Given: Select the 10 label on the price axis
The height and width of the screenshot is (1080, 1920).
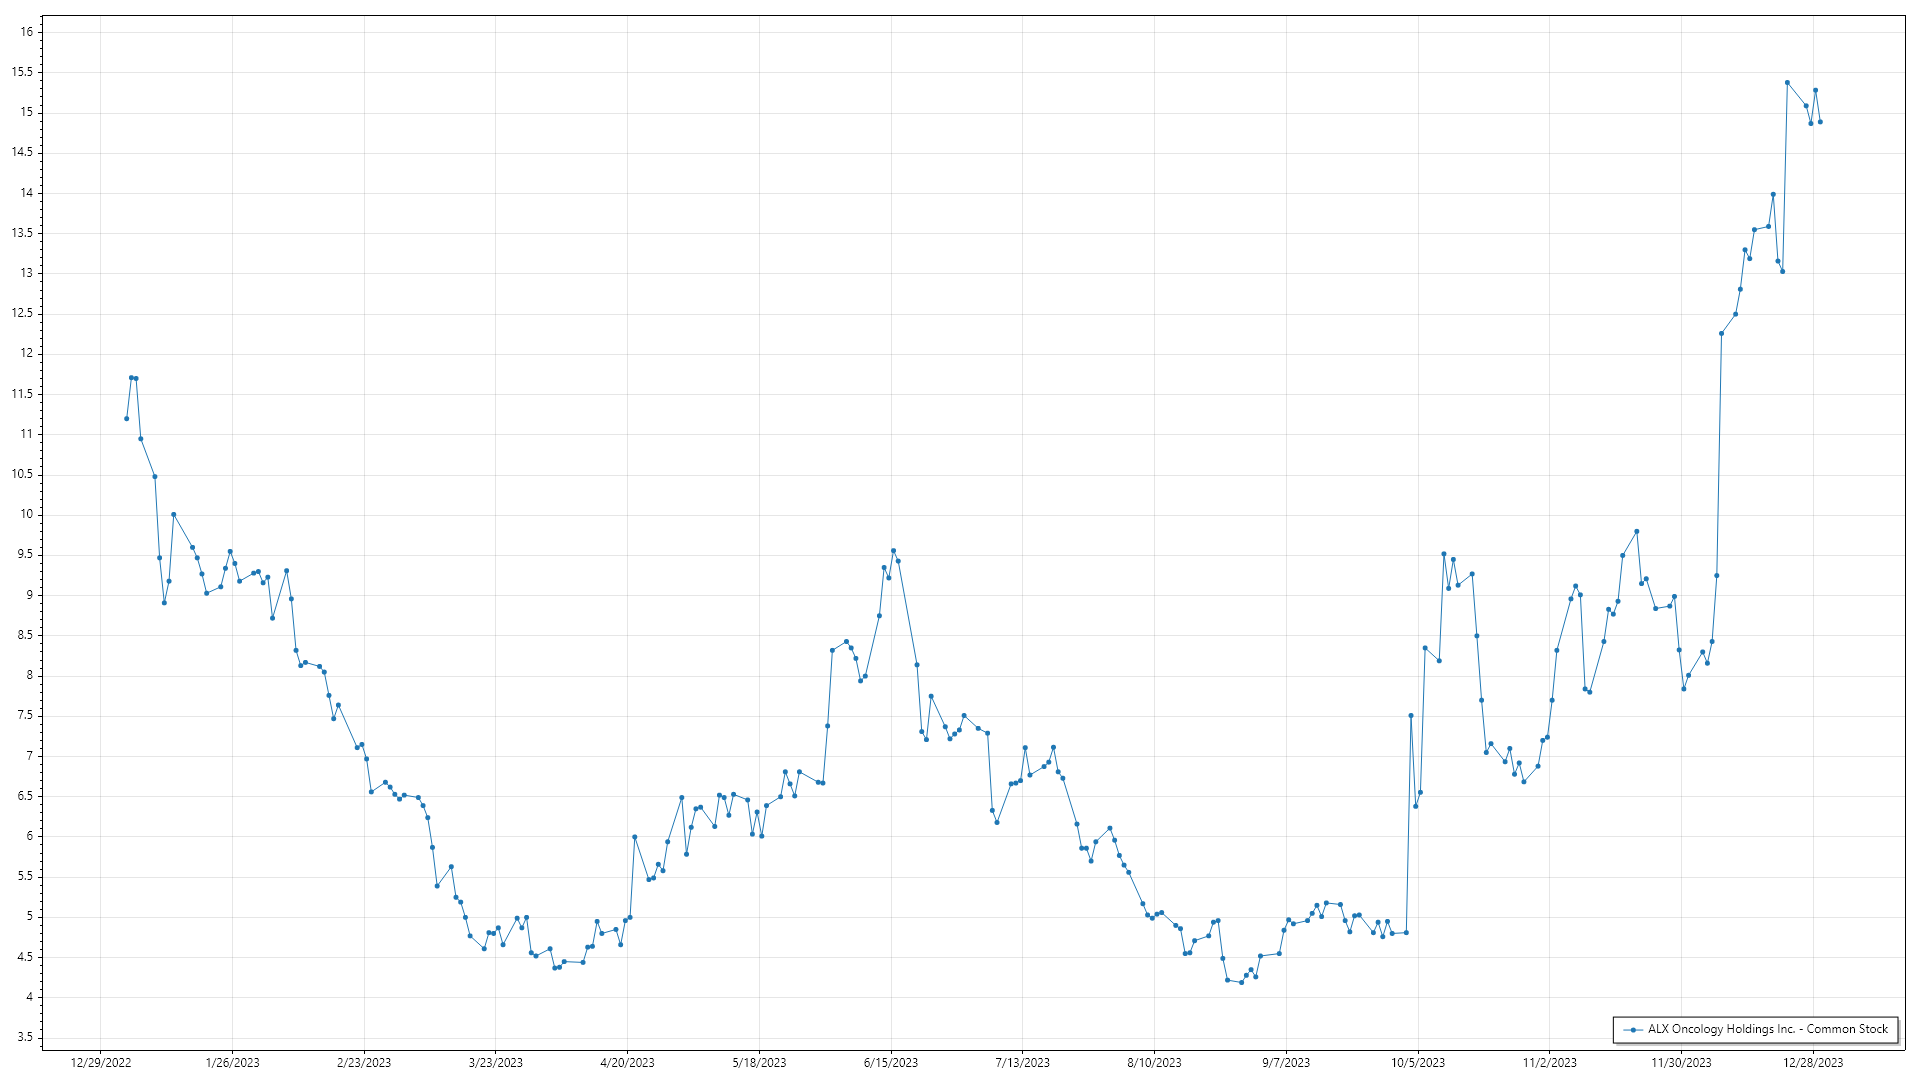Looking at the screenshot, I should [27, 514].
